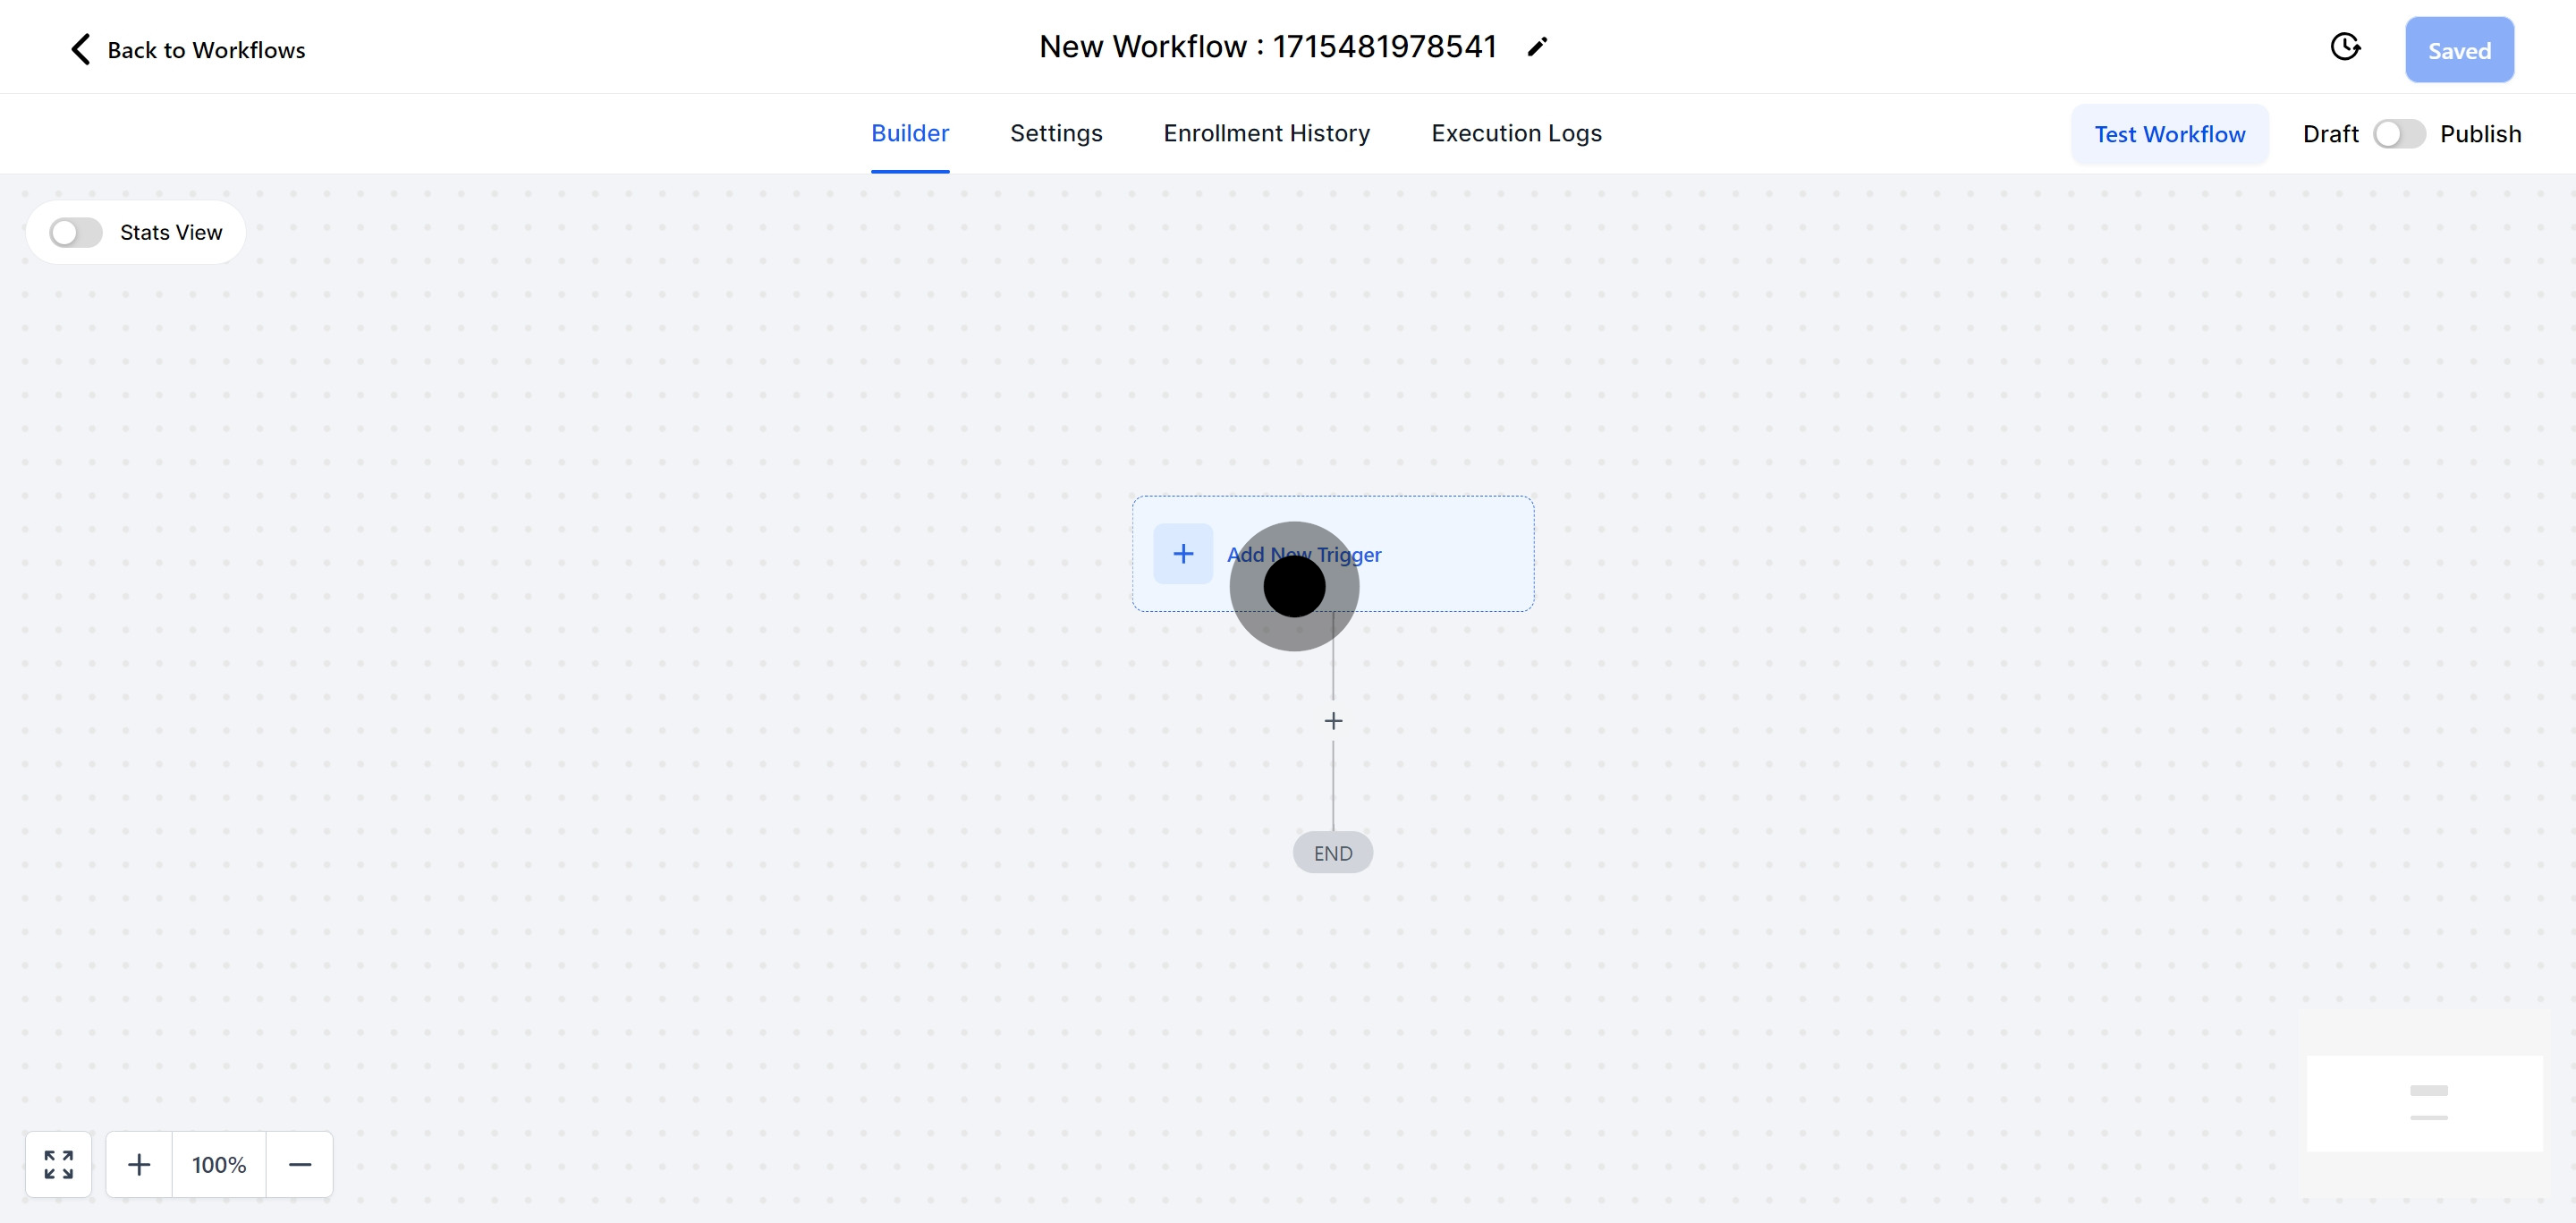Open version history clock icon
2576x1223 pixels.
tap(2344, 47)
